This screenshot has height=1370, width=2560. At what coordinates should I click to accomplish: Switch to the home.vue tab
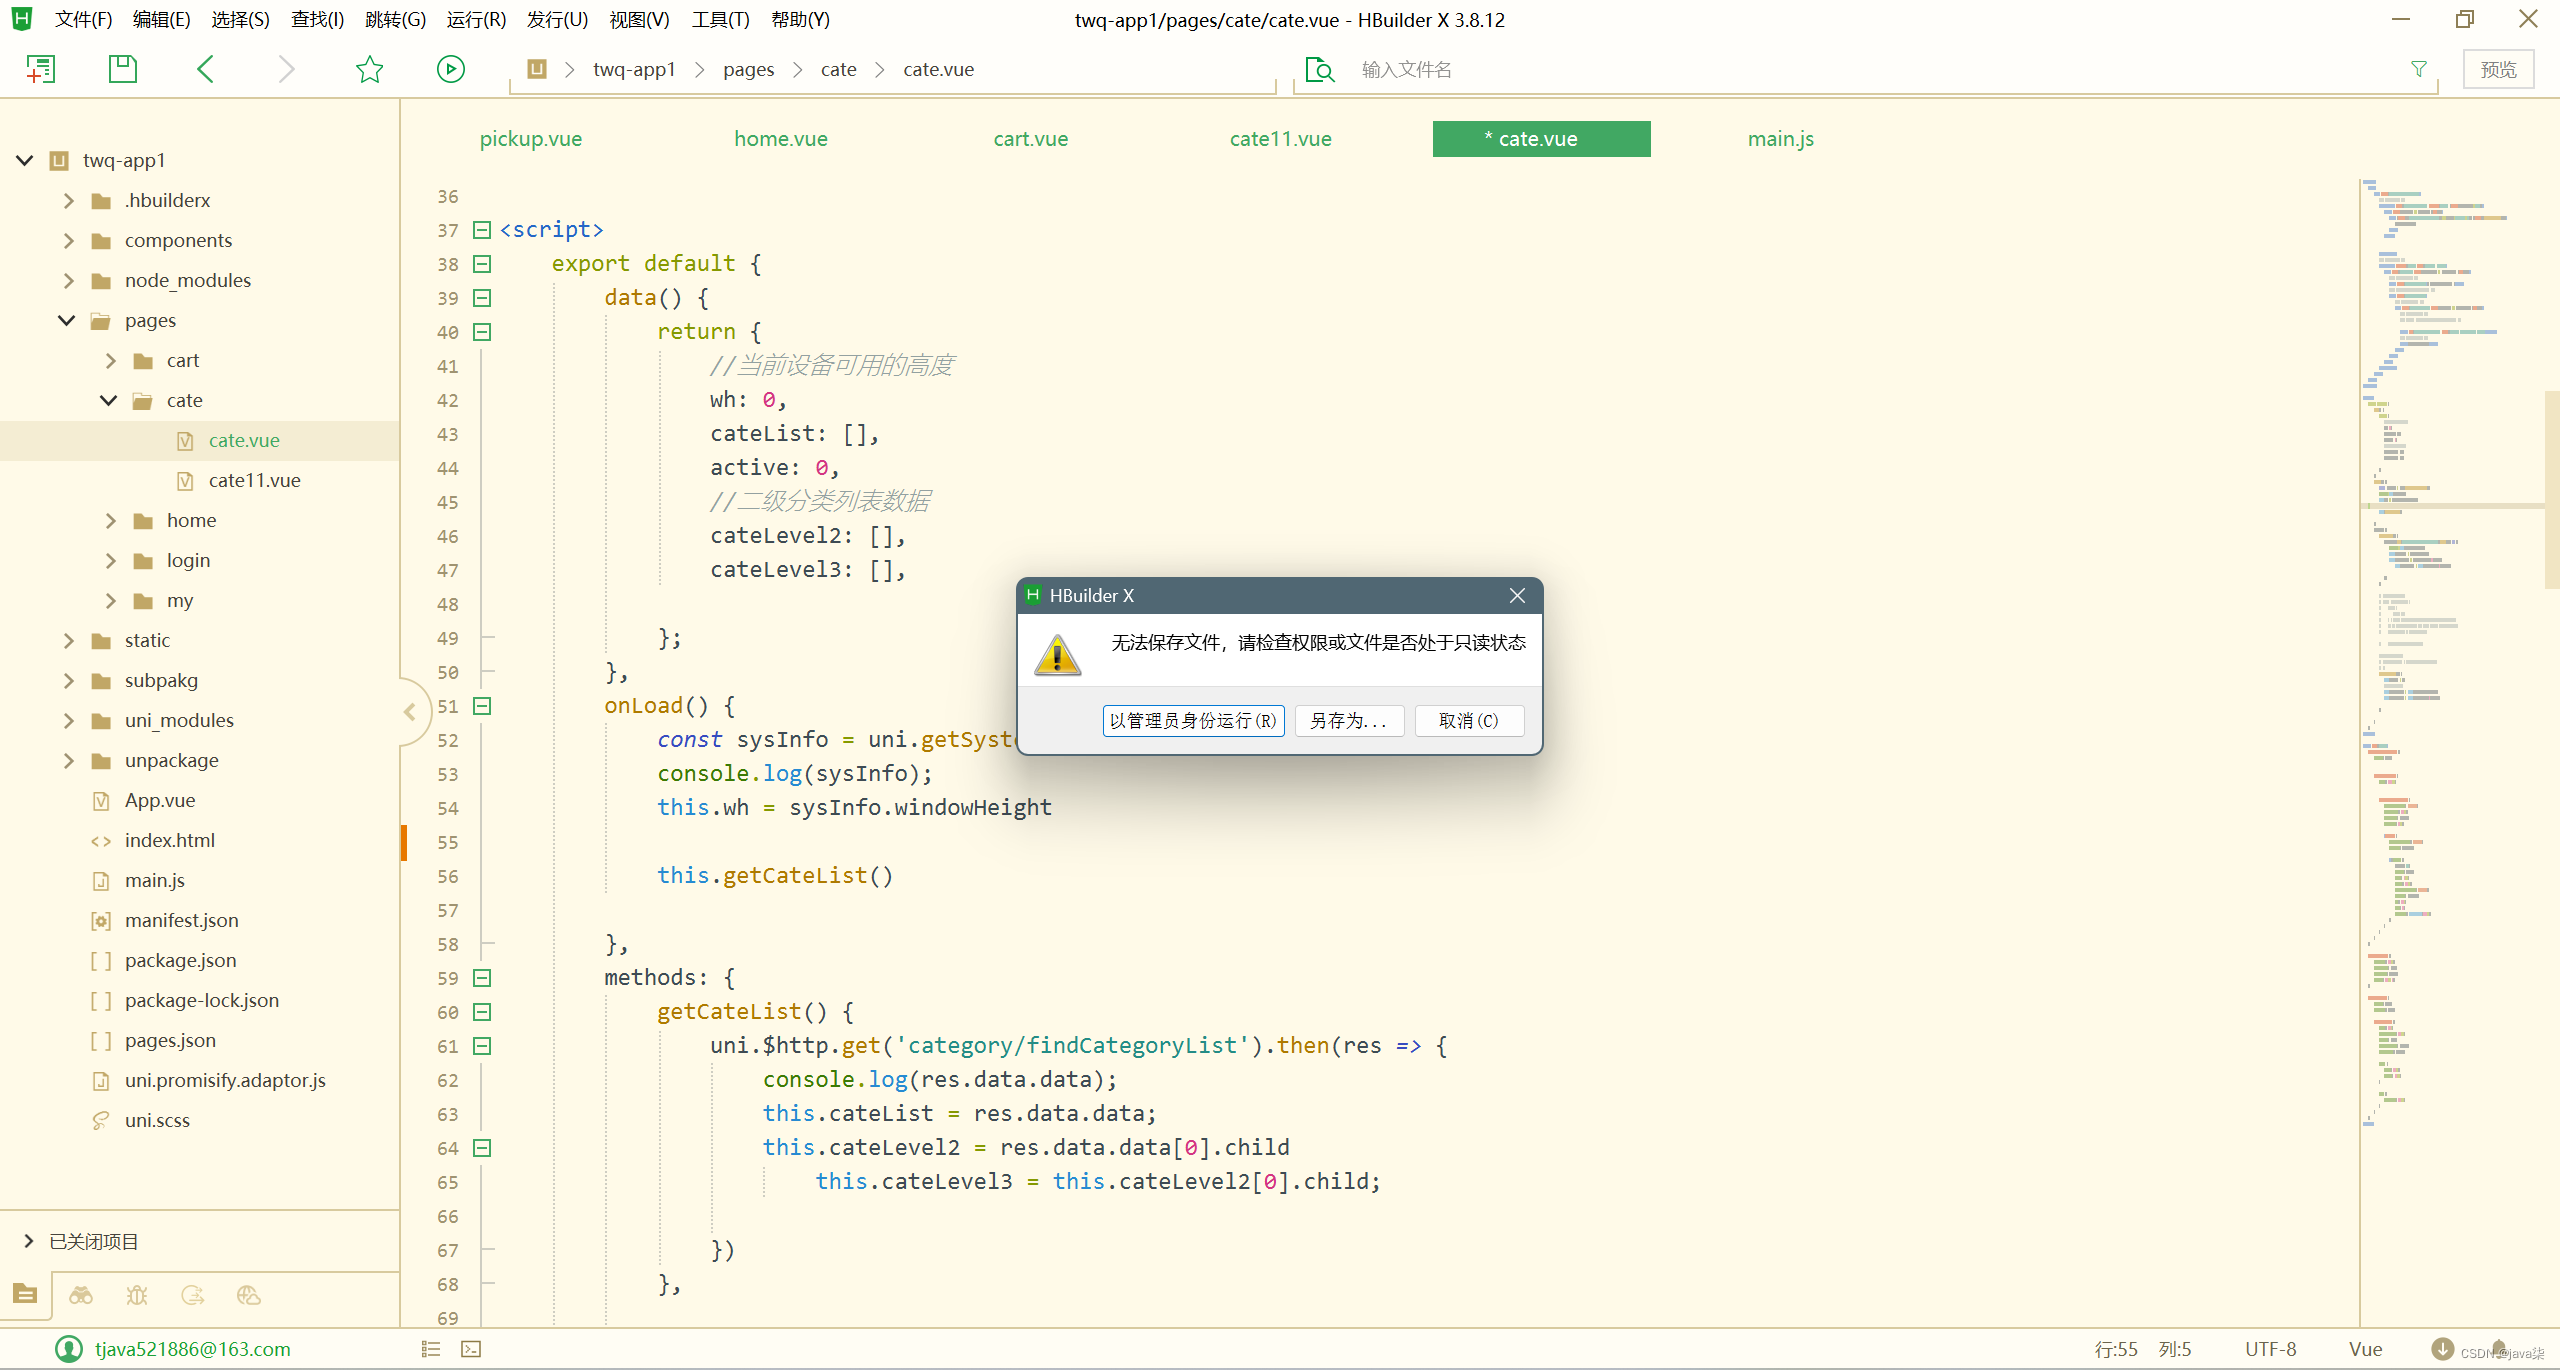pyautogui.click(x=780, y=139)
